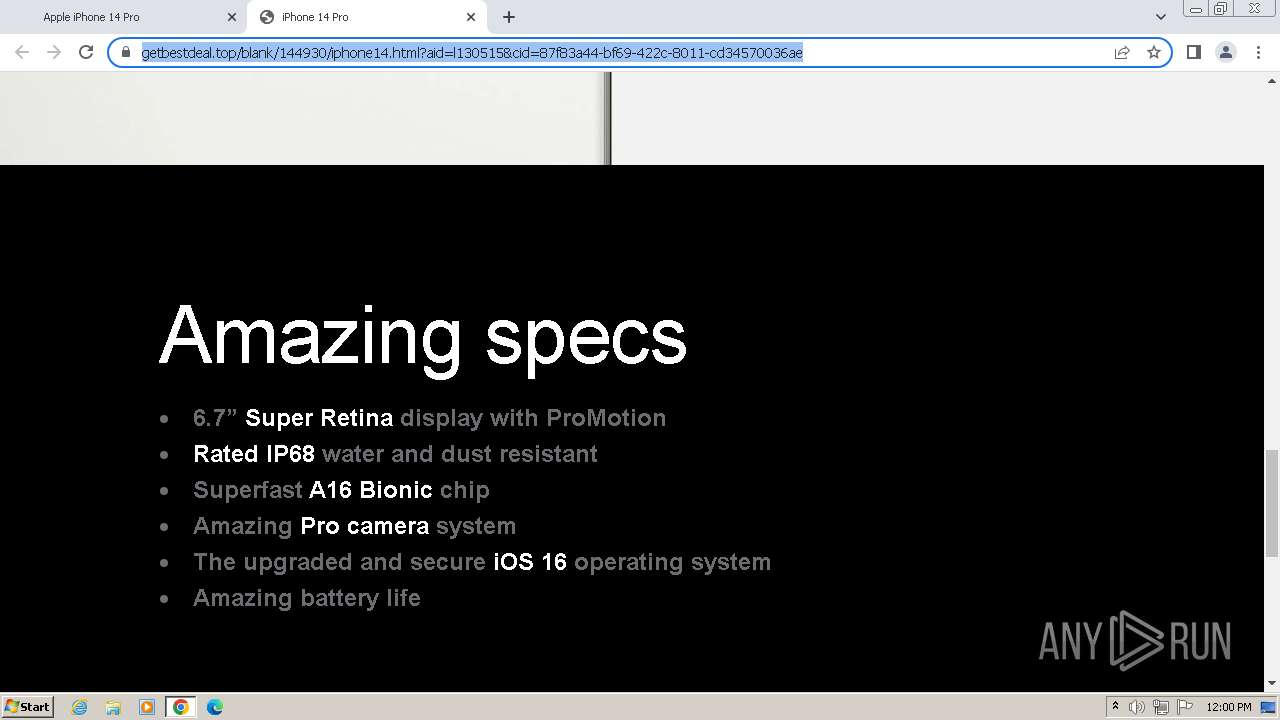Click the Rated IP68 line
The image size is (1280, 720).
click(x=395, y=454)
